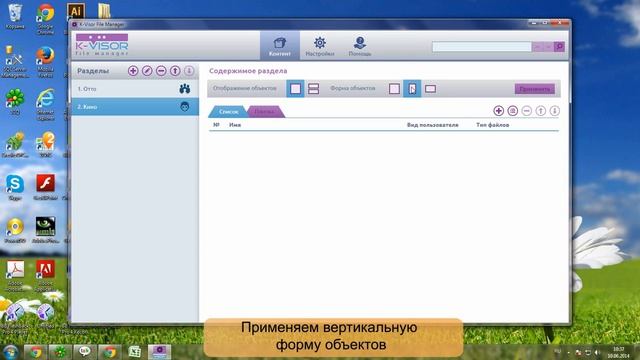Click the Имя column header
640x360 pixels.
(235, 125)
